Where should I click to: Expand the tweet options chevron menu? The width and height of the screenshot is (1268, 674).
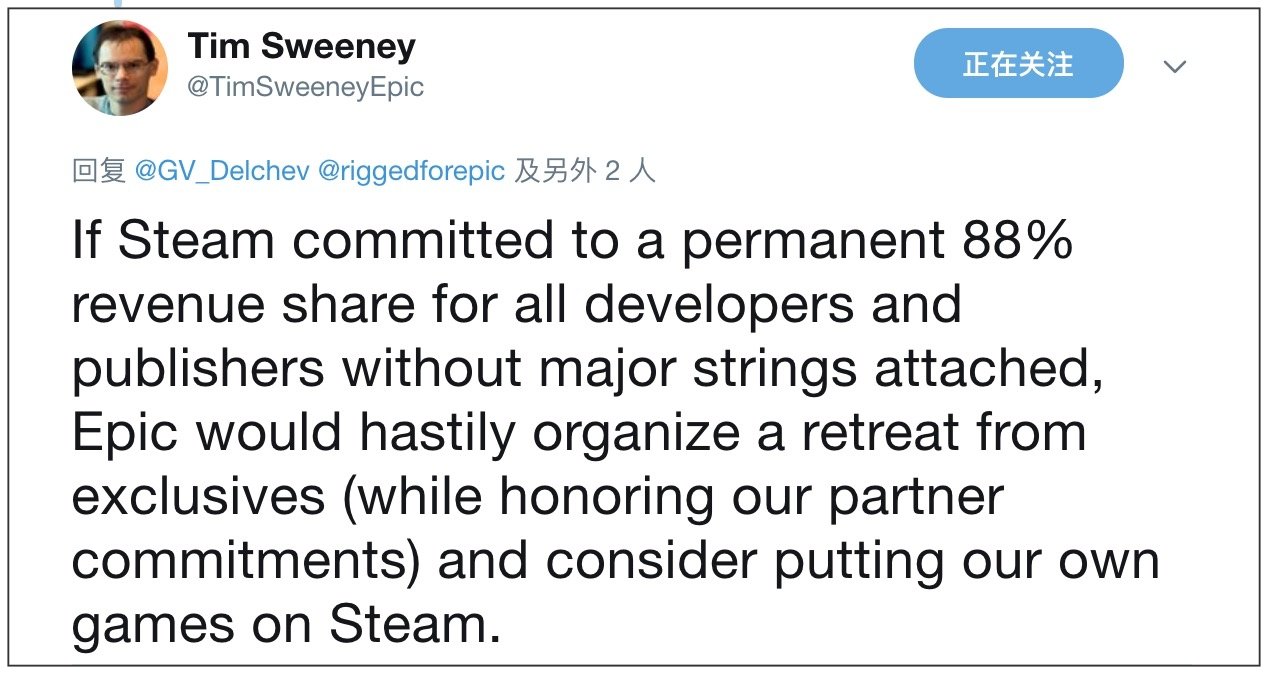(x=1174, y=67)
